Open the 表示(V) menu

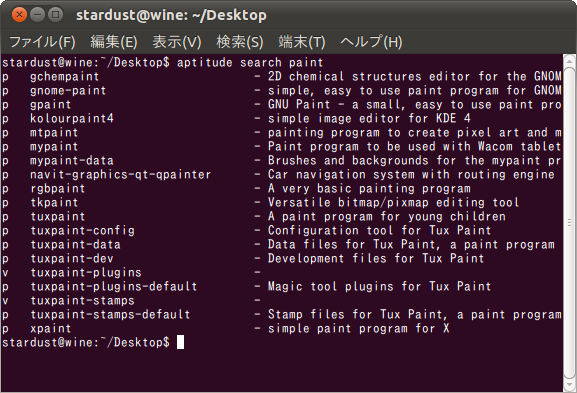177,42
